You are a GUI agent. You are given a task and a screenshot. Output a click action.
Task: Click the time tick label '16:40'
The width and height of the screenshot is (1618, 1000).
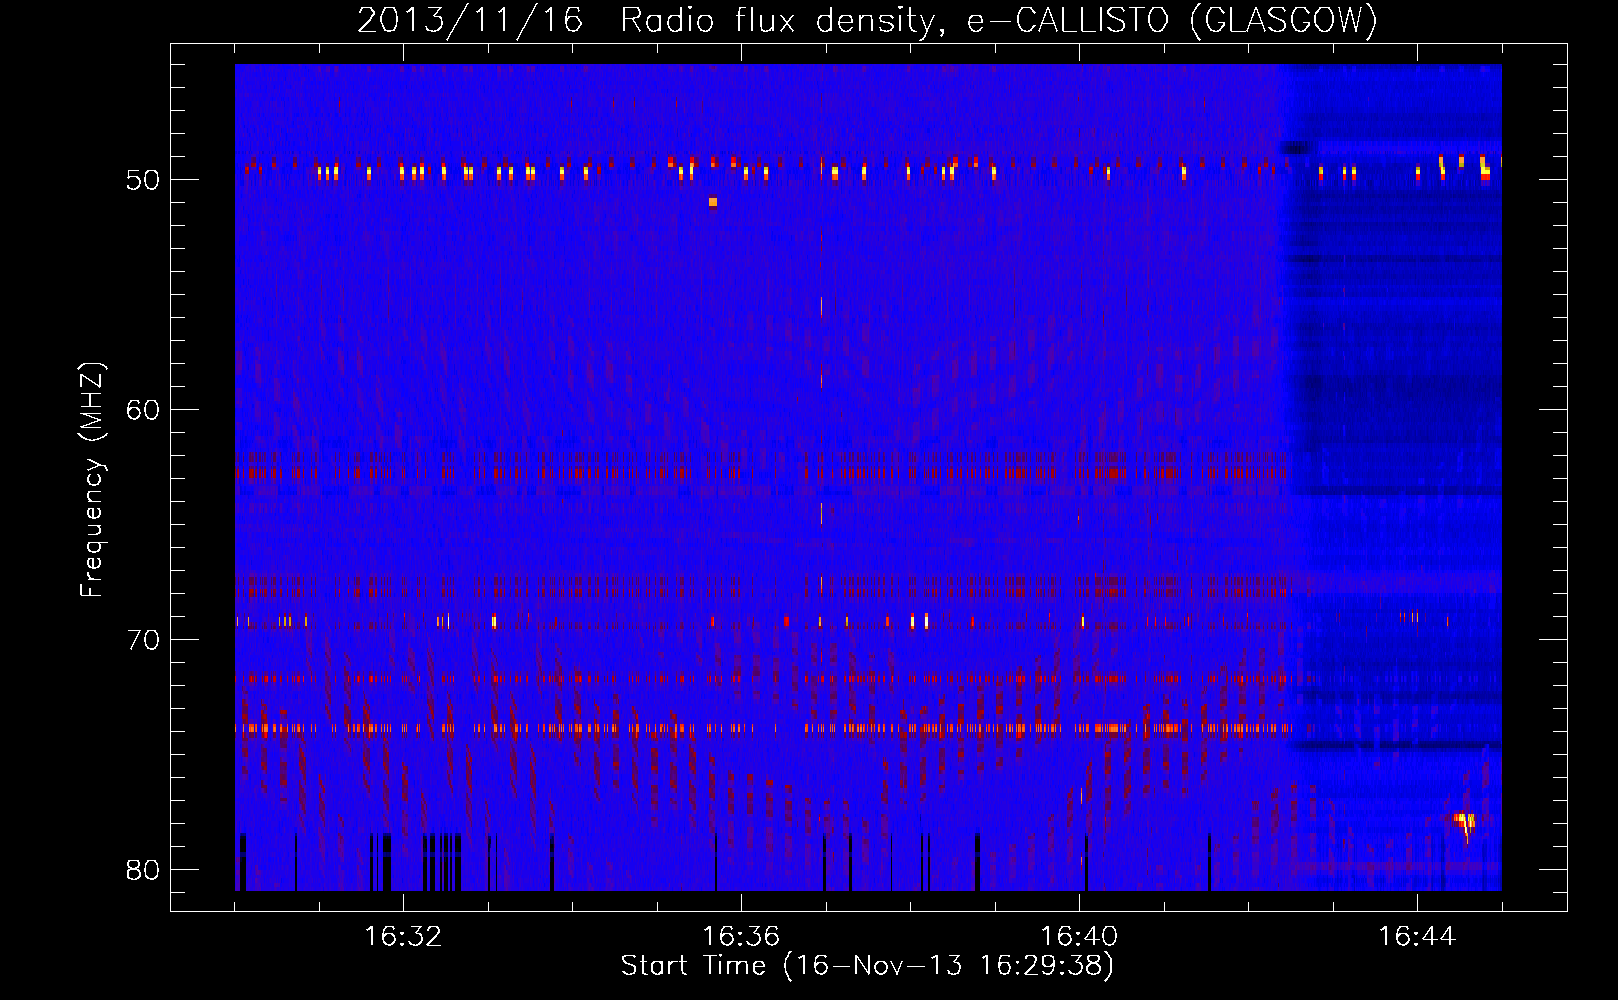1079,936
